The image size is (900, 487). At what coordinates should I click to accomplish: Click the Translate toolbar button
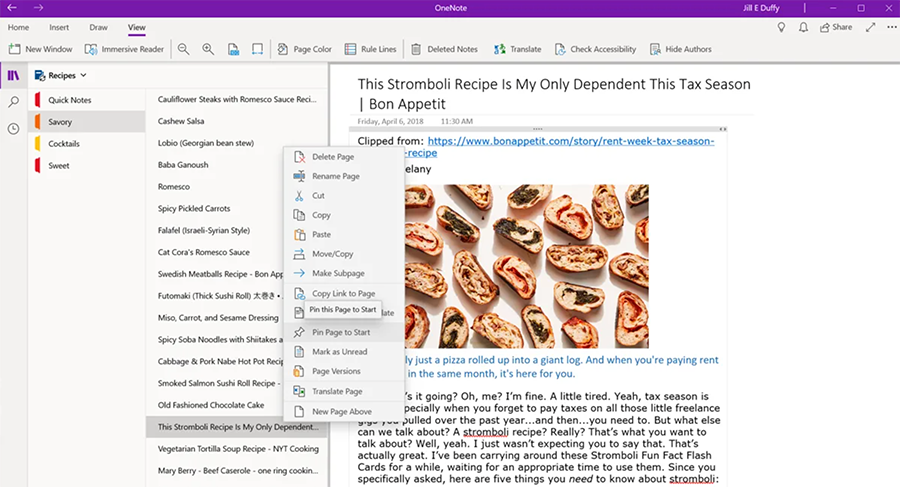(x=518, y=49)
